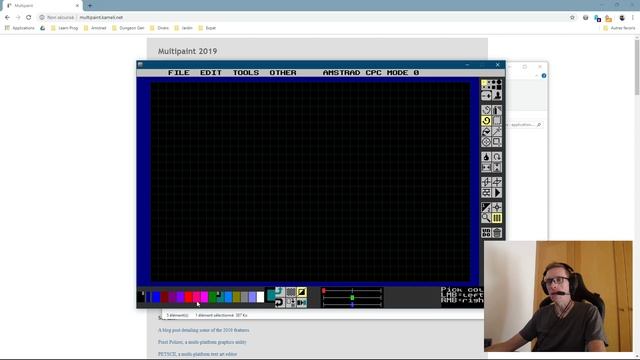
Task: Open the Dungeon Gen bookmarks folder
Action: click(x=128, y=28)
